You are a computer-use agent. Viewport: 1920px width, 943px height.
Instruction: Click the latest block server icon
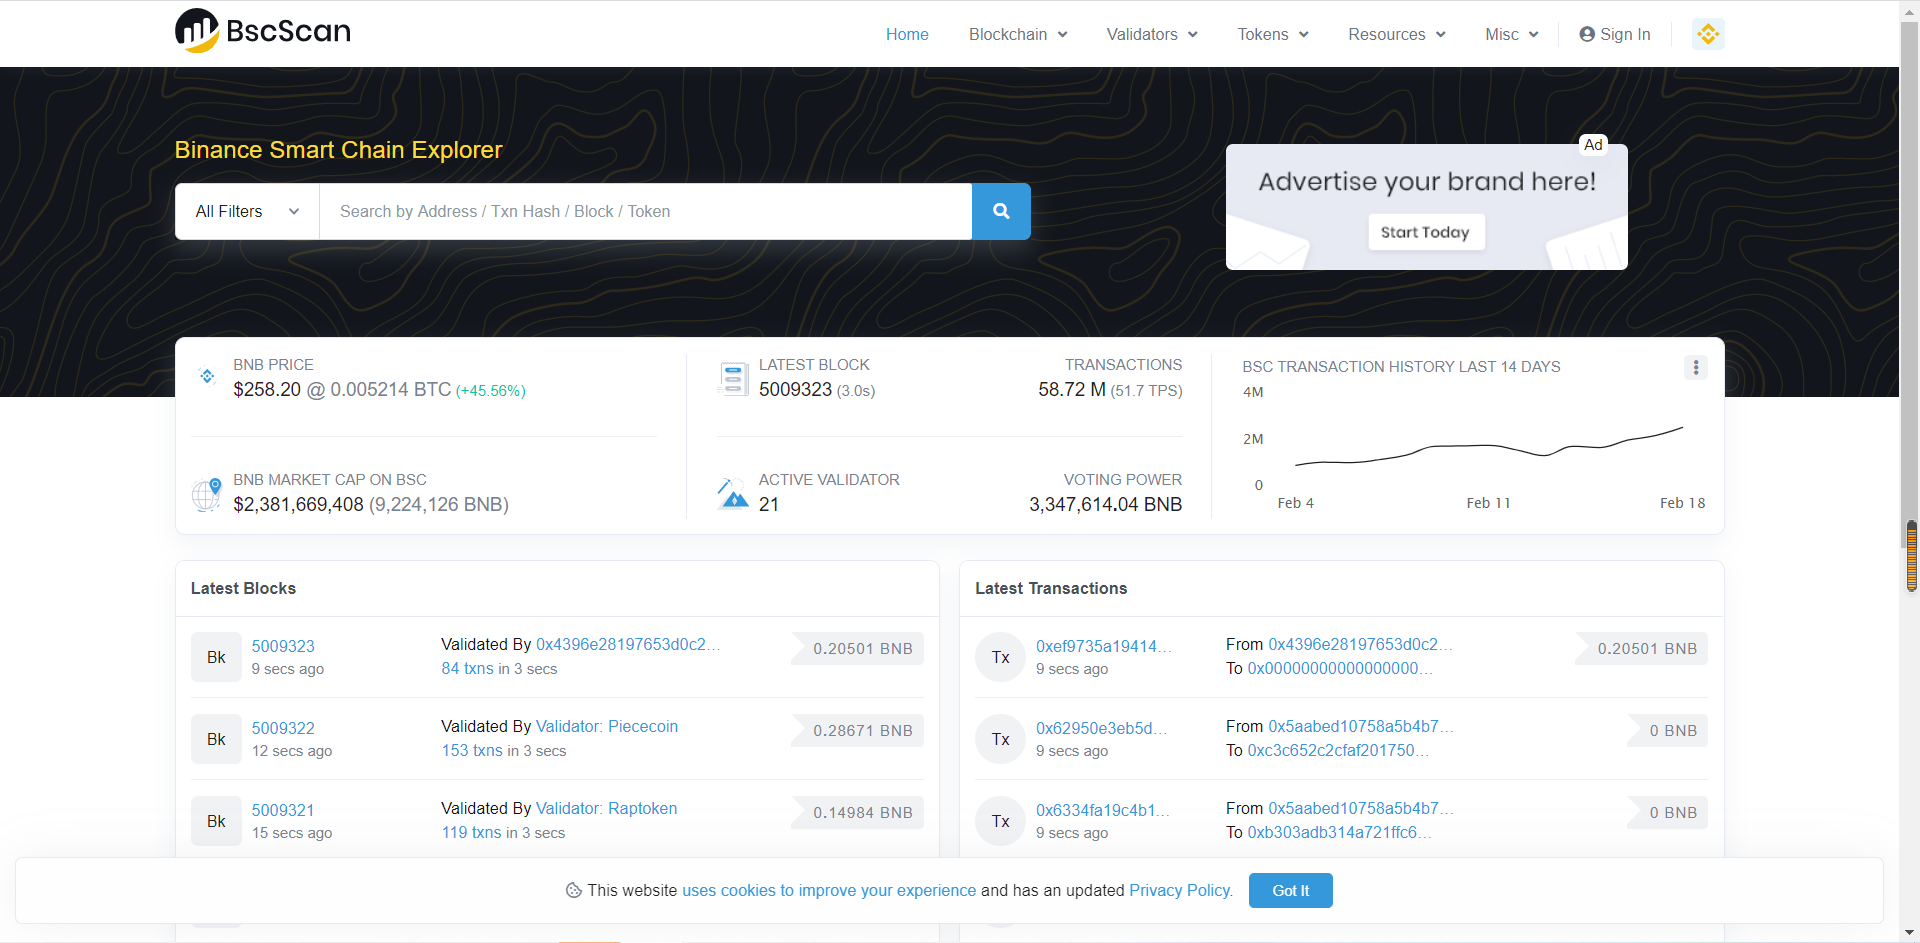point(733,379)
